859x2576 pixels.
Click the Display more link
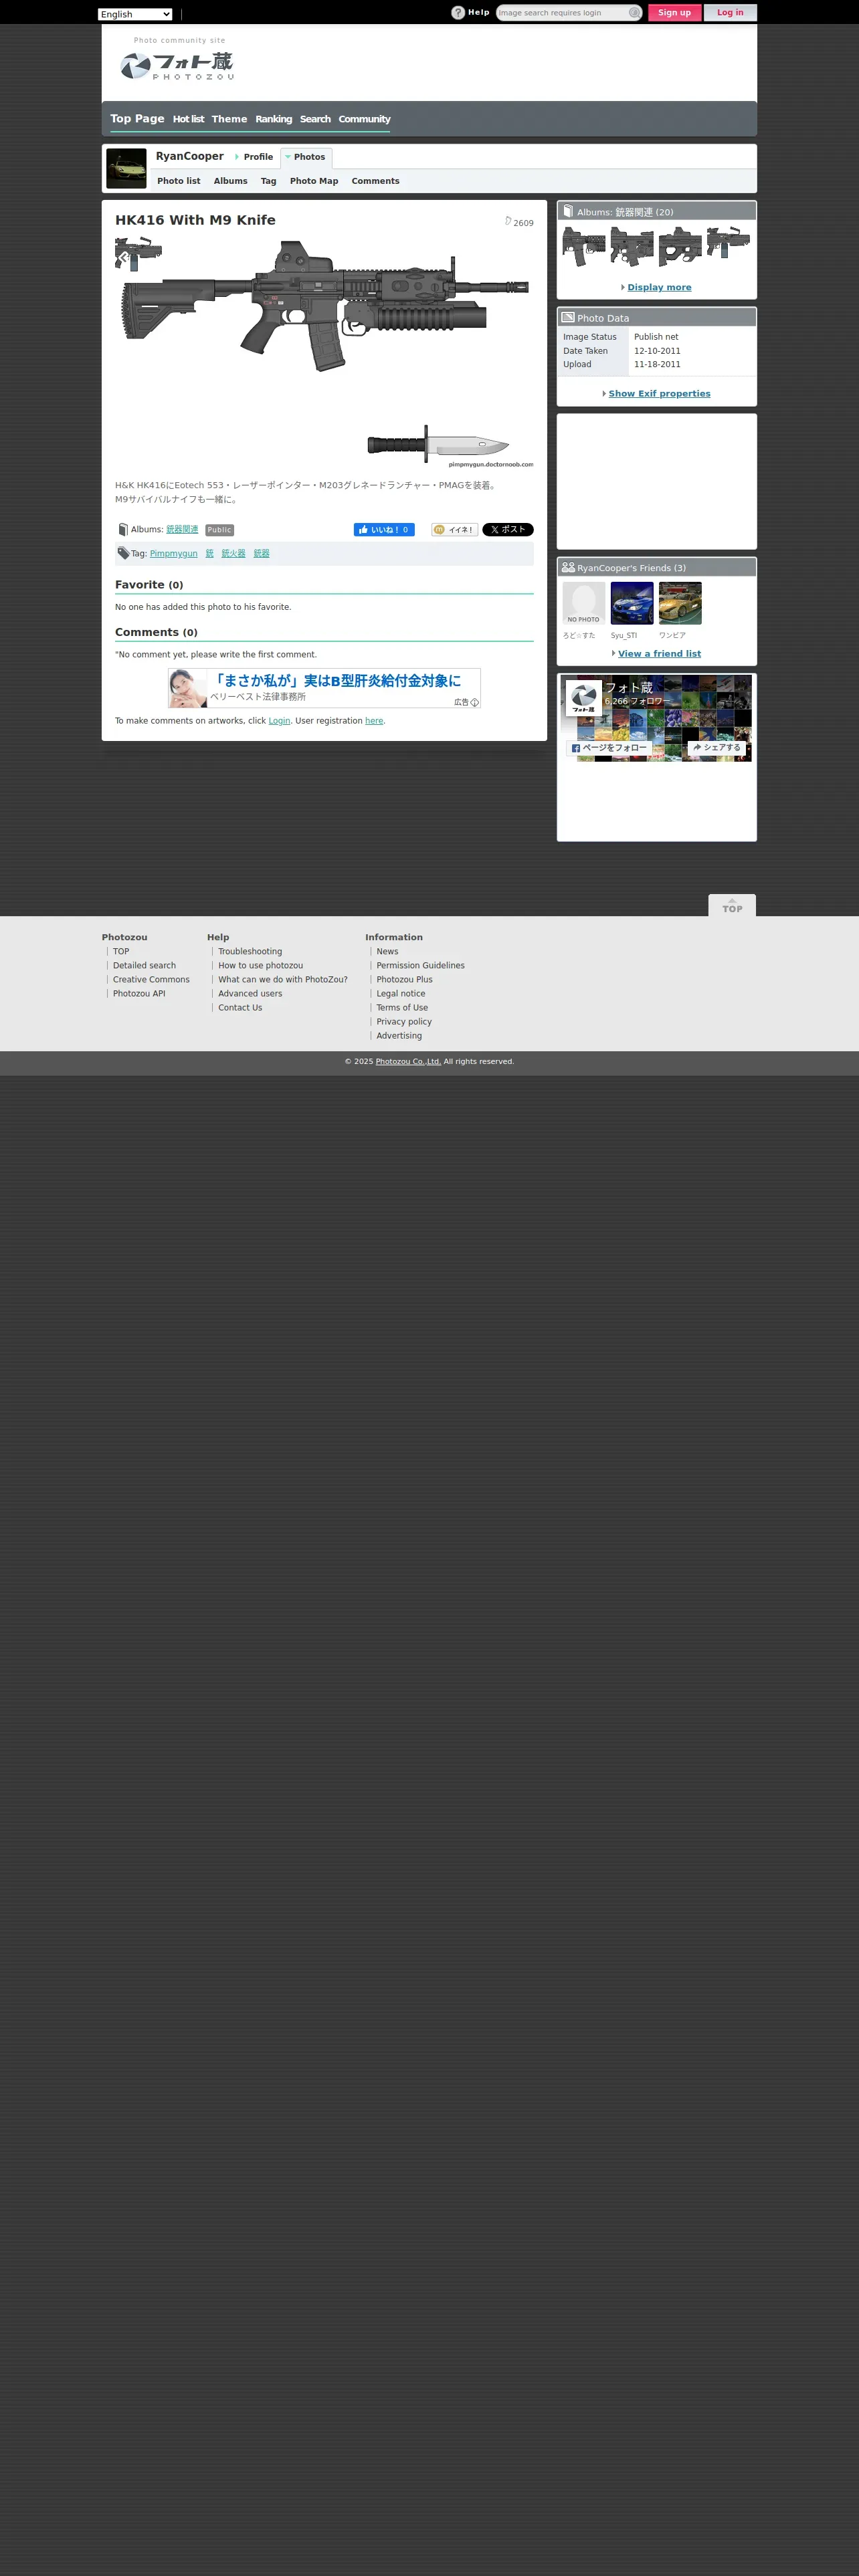[x=659, y=287]
